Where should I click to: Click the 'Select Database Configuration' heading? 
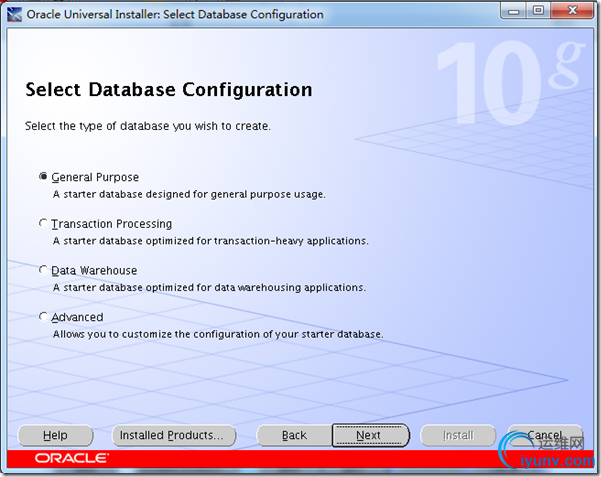[x=169, y=90]
